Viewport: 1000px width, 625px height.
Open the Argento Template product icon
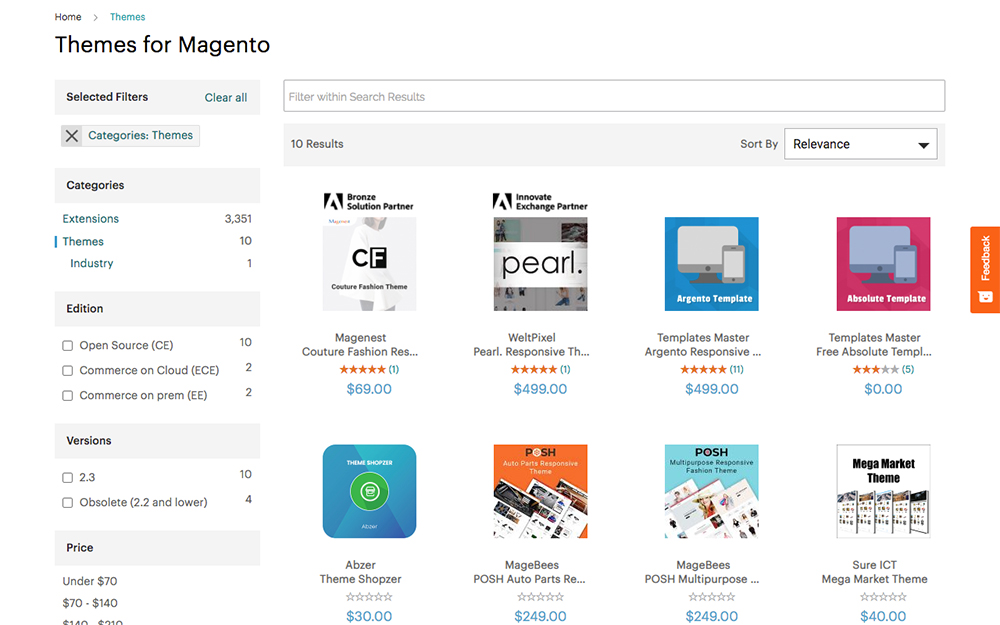point(712,264)
